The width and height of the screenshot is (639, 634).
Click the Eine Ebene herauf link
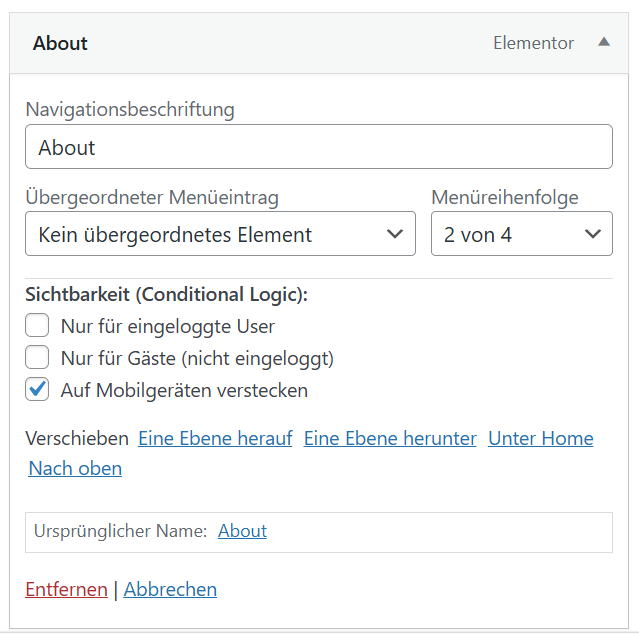point(215,438)
